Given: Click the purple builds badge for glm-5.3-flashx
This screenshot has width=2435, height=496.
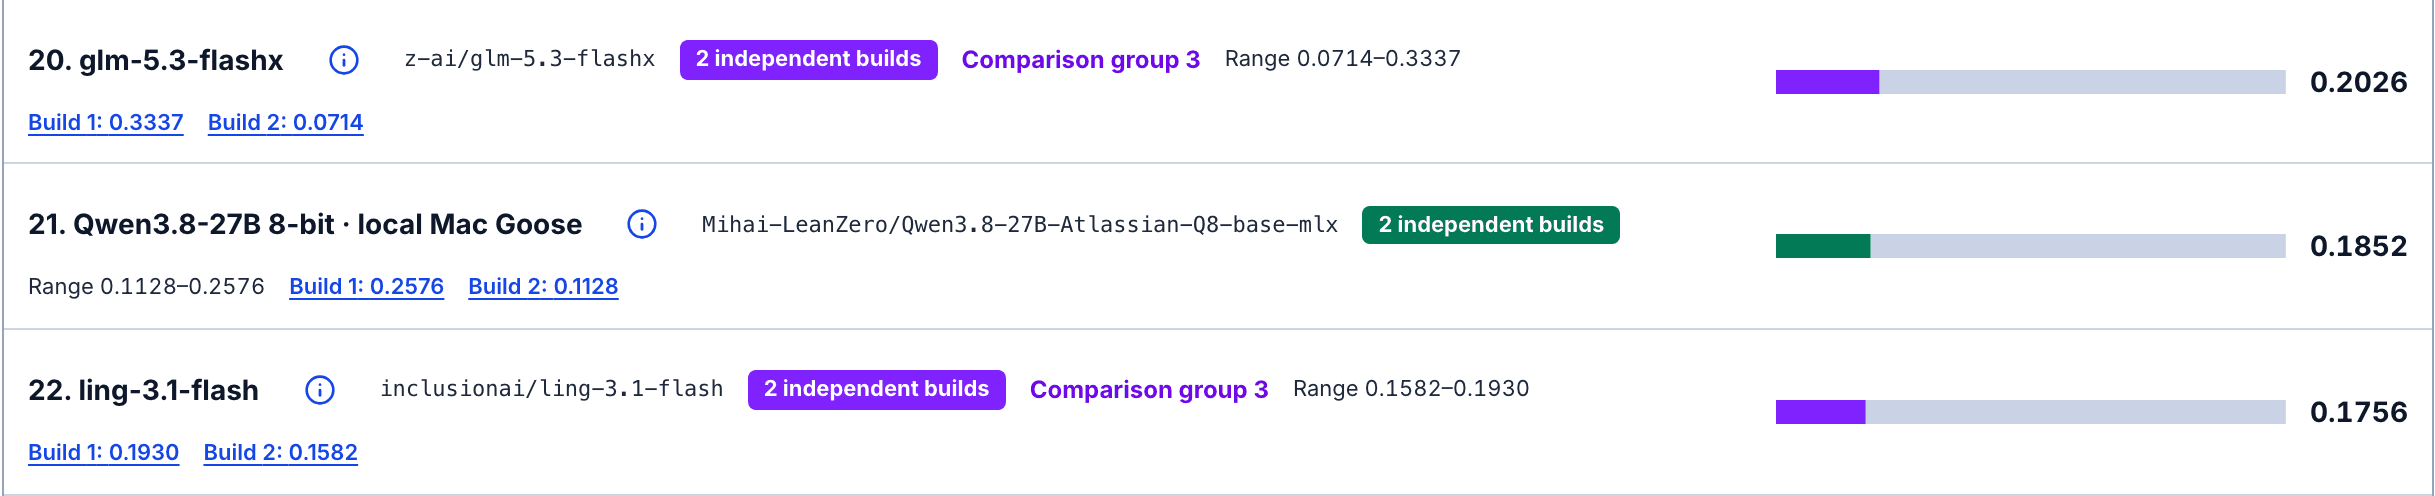Looking at the screenshot, I should point(809,59).
